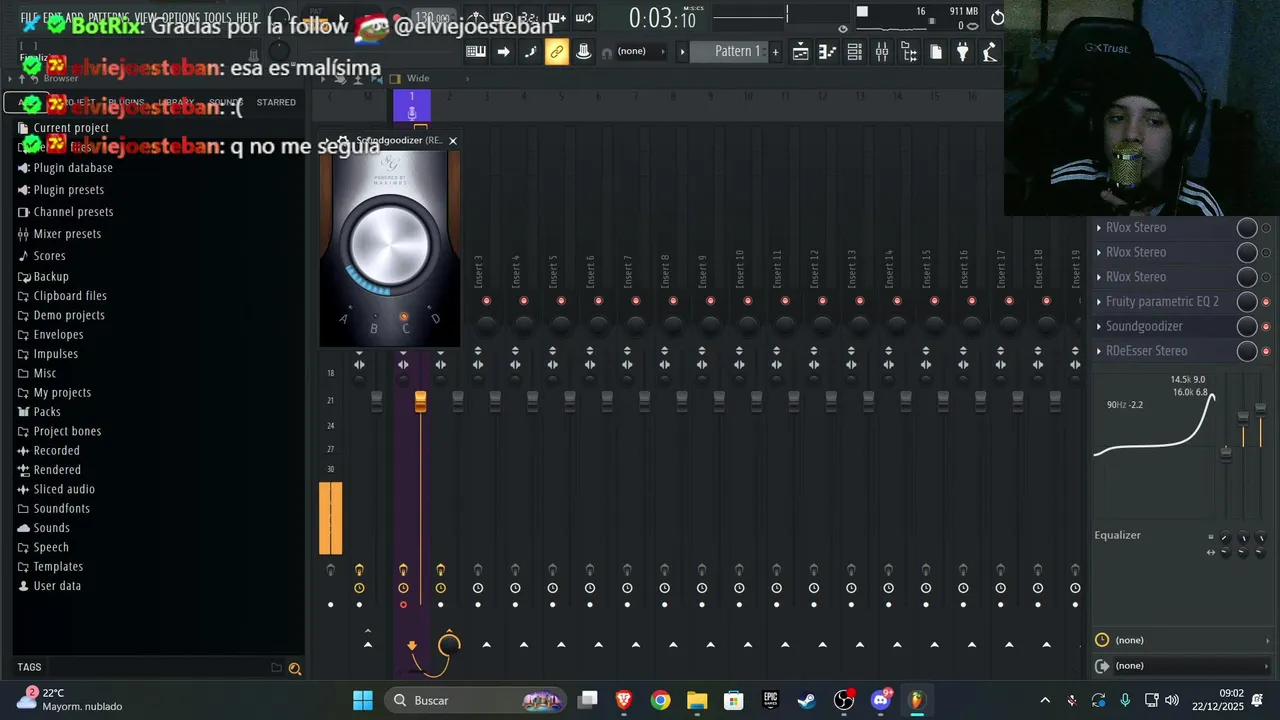Toggle RDeEsser Stereo slot enable LED
This screenshot has width=1280, height=720.
point(1266,351)
